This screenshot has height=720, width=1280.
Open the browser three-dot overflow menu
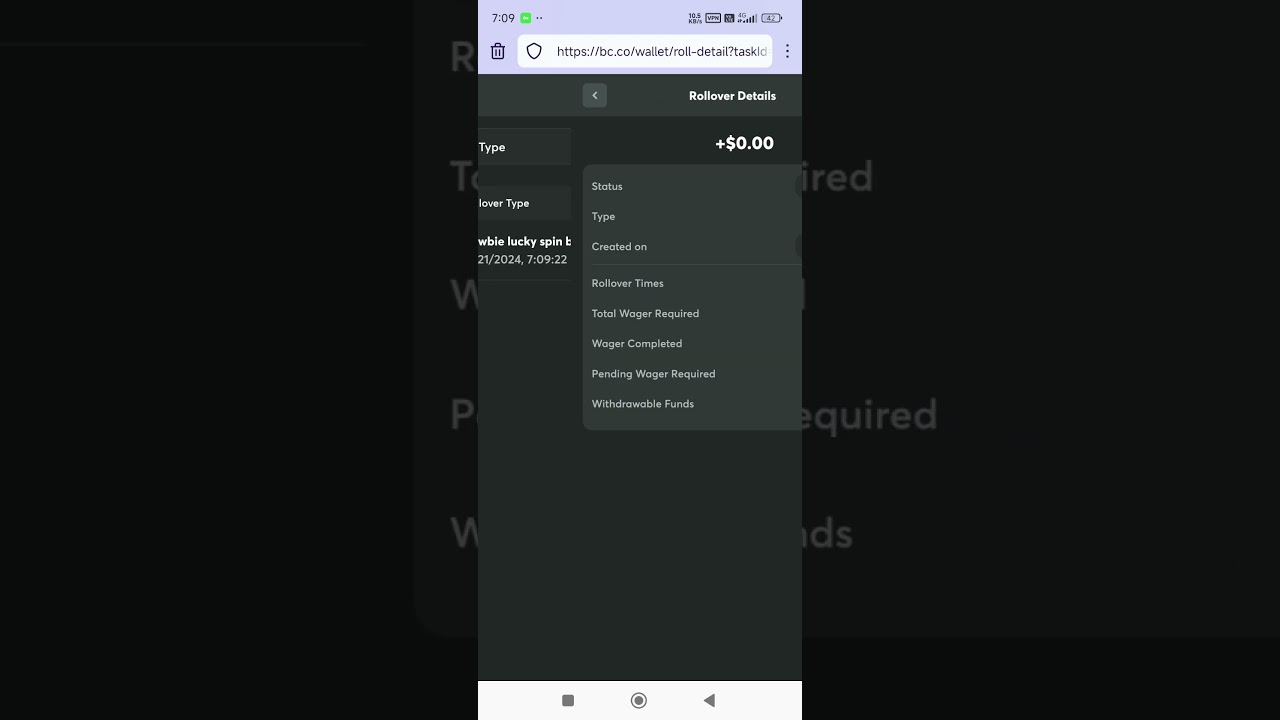coord(787,51)
